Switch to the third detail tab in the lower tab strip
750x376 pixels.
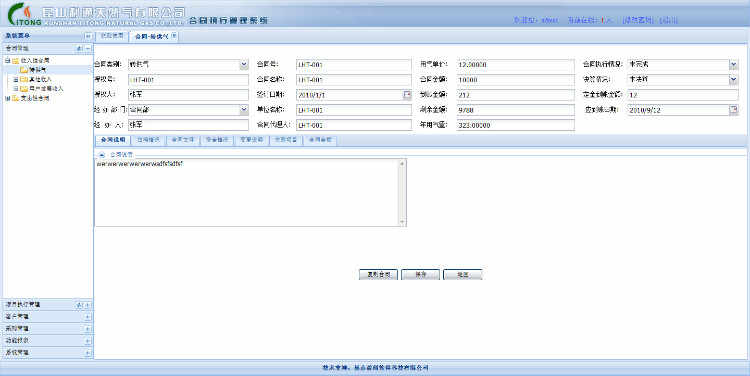[x=183, y=140]
